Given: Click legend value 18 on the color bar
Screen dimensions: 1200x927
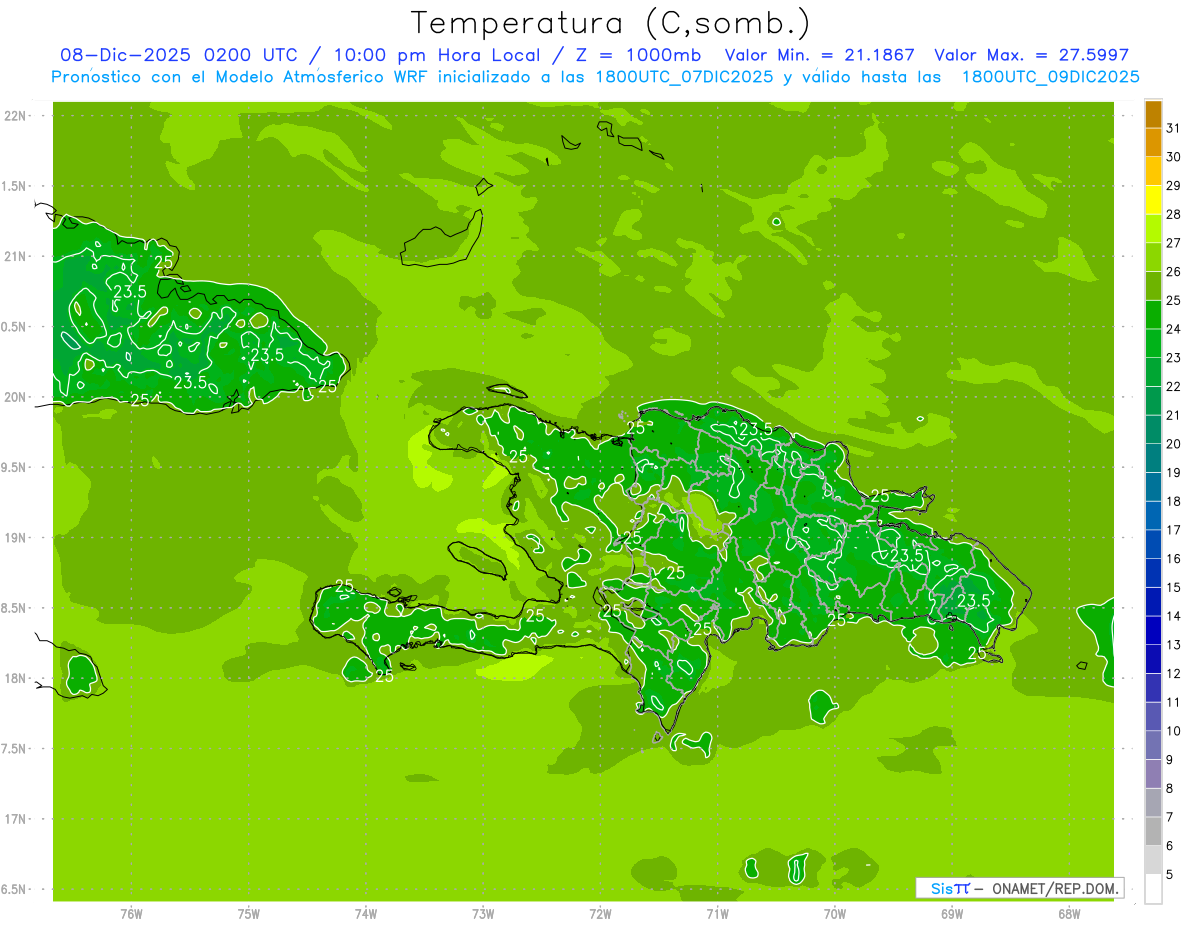Looking at the screenshot, I should pyautogui.click(x=1174, y=501).
